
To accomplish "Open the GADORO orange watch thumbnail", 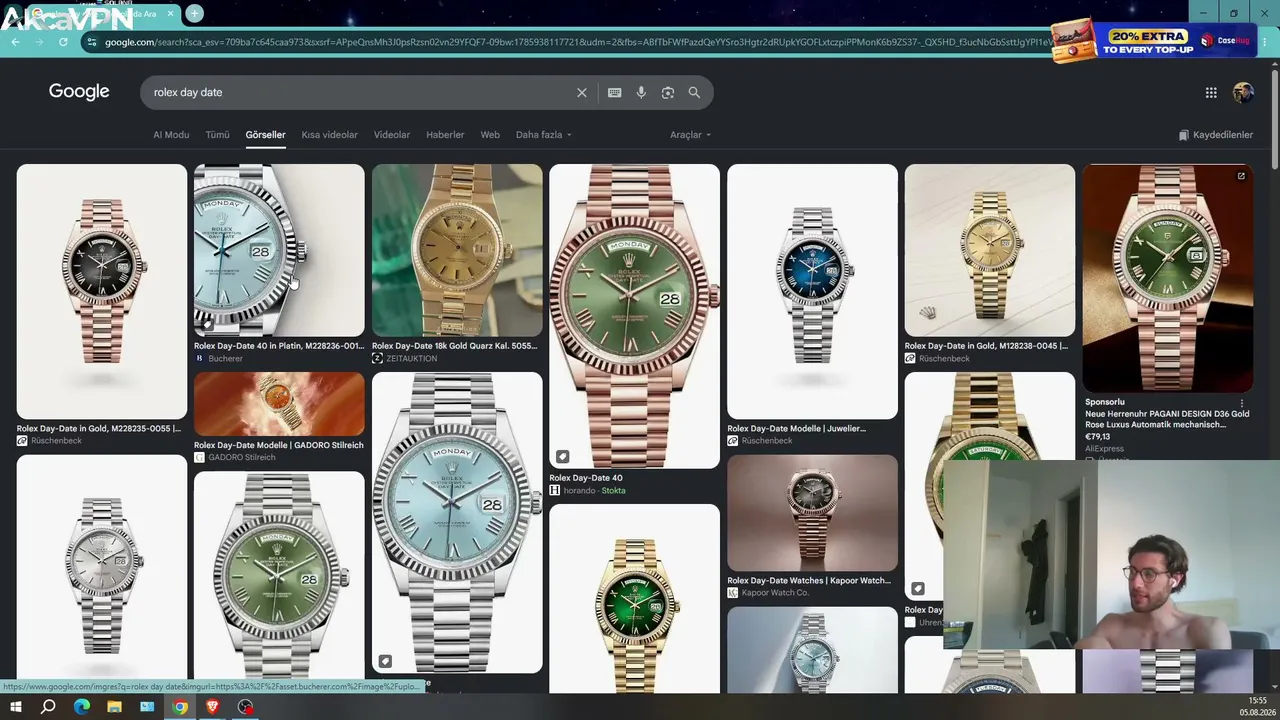I will coord(279,404).
